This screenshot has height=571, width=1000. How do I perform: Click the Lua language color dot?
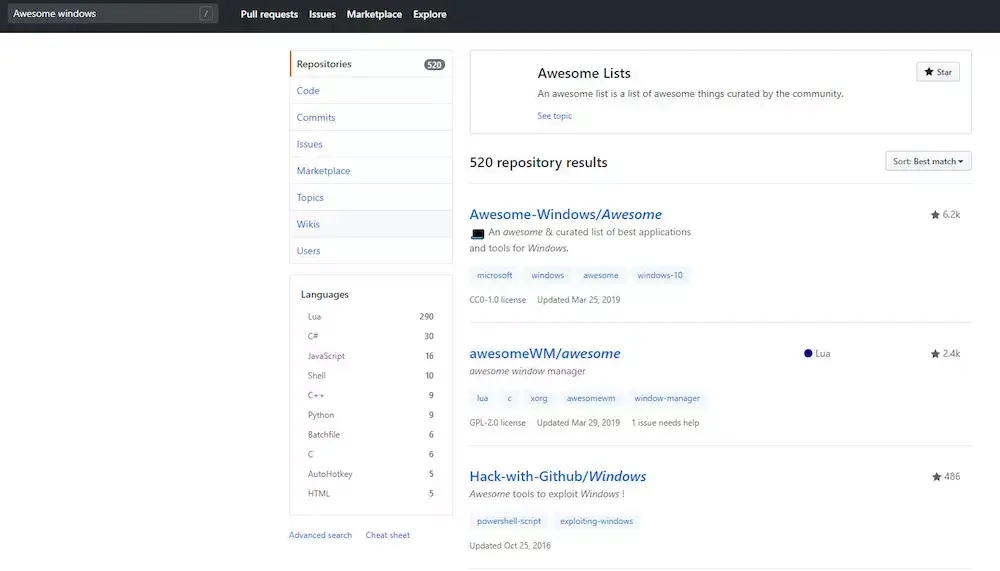coord(808,353)
